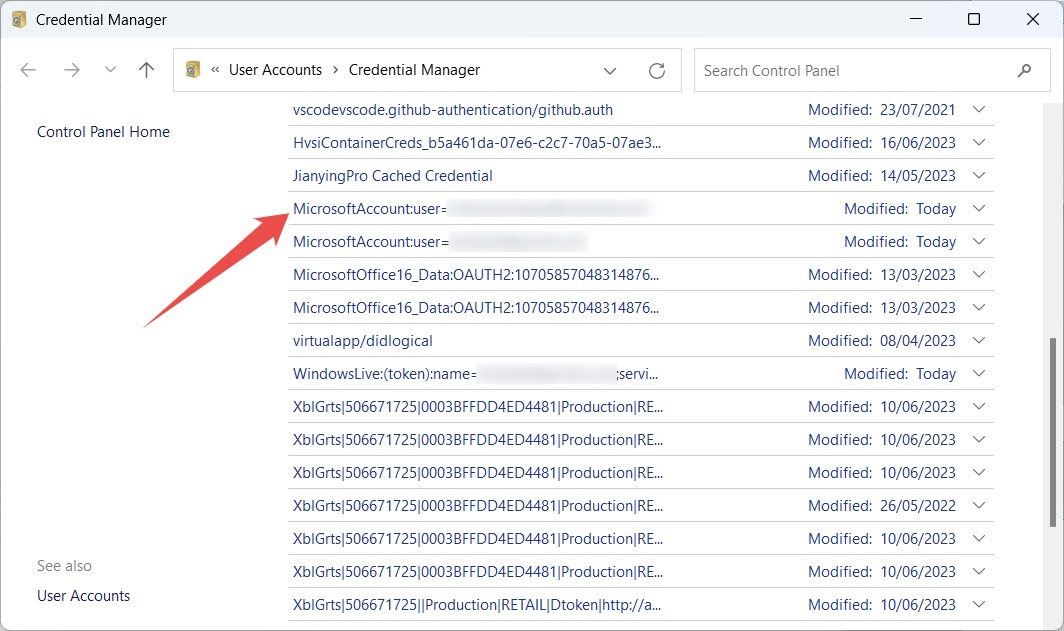Screen dimensions: 1064x631
Task: Expand the first XblGrts Production credential
Action: [x=979, y=406]
